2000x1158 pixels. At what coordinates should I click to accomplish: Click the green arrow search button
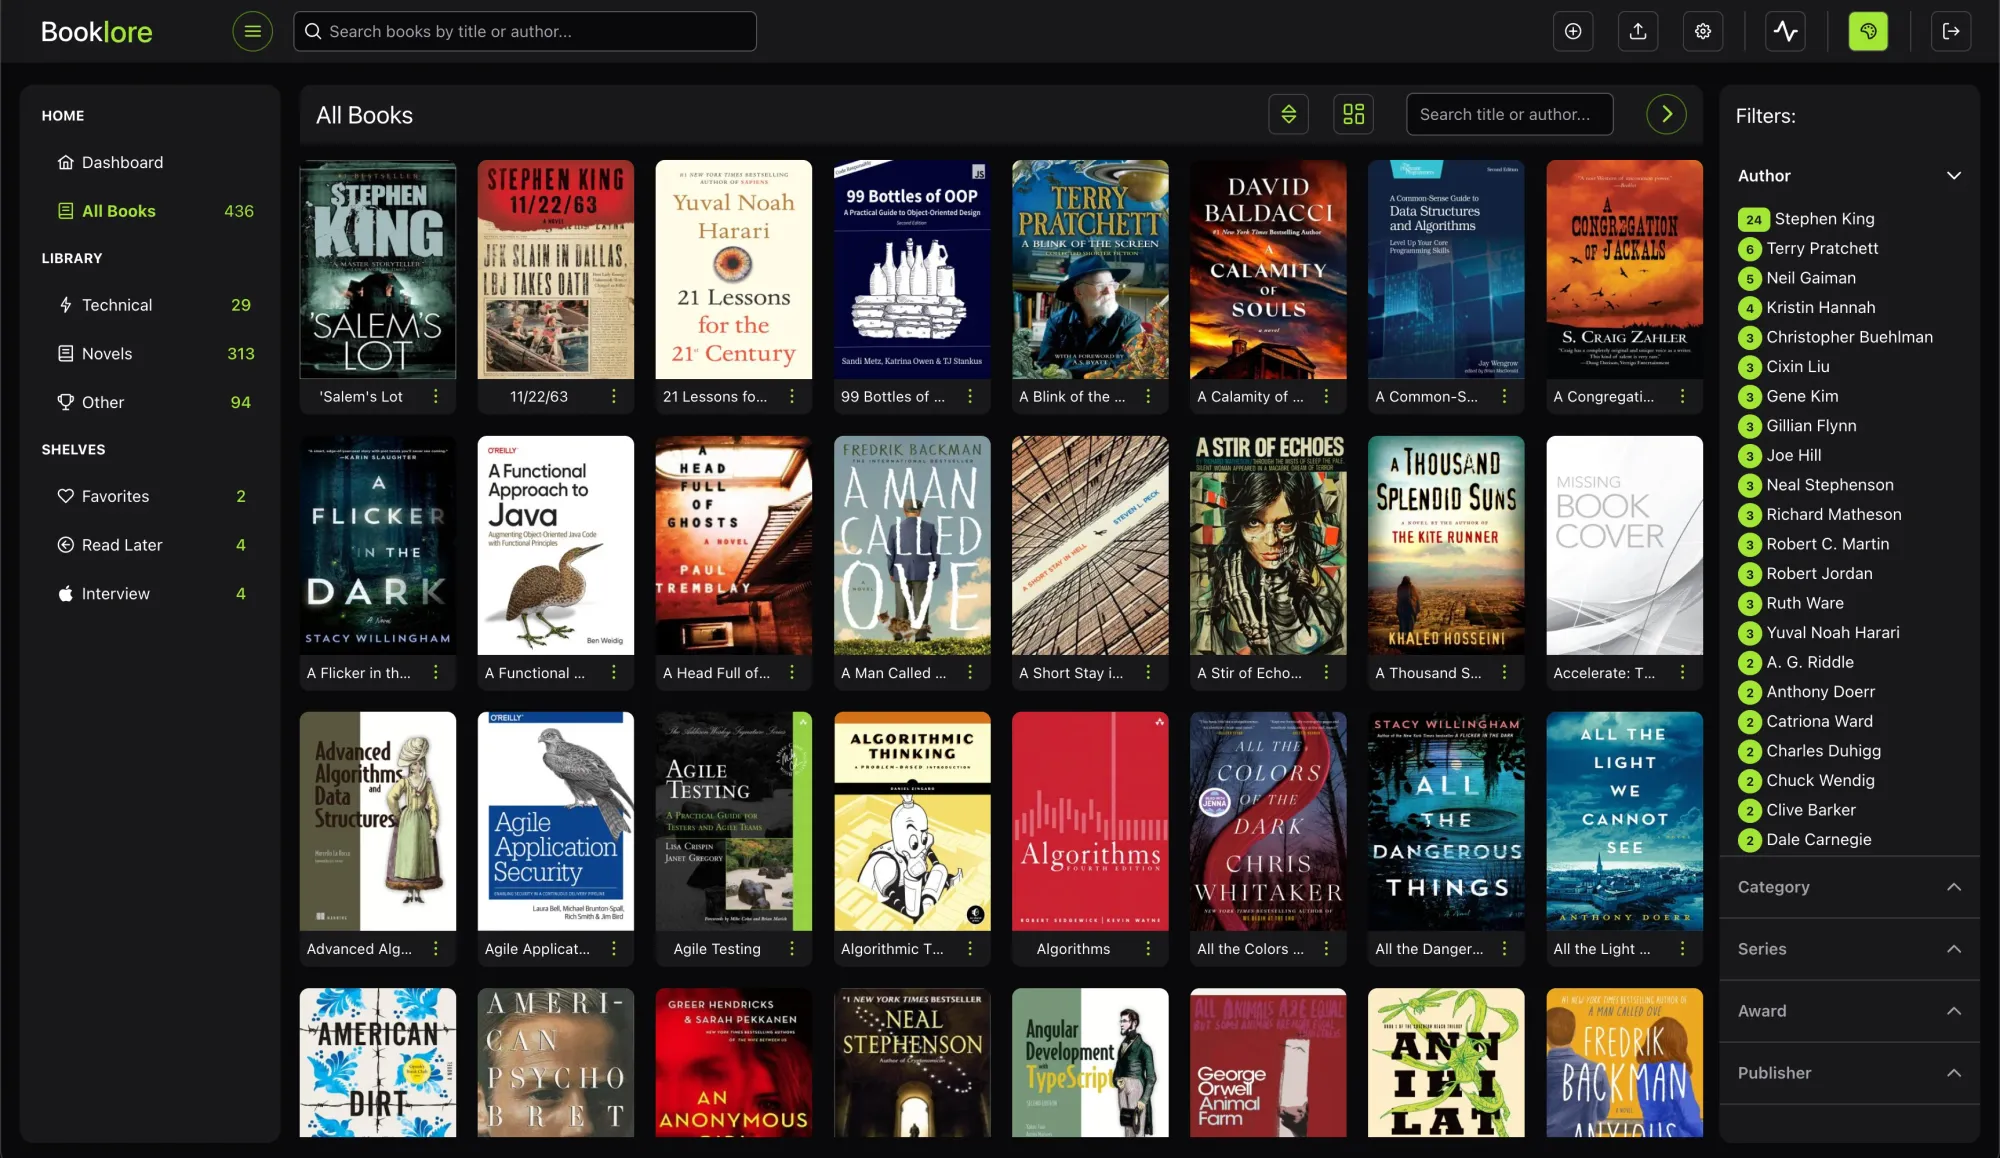pyautogui.click(x=1665, y=114)
